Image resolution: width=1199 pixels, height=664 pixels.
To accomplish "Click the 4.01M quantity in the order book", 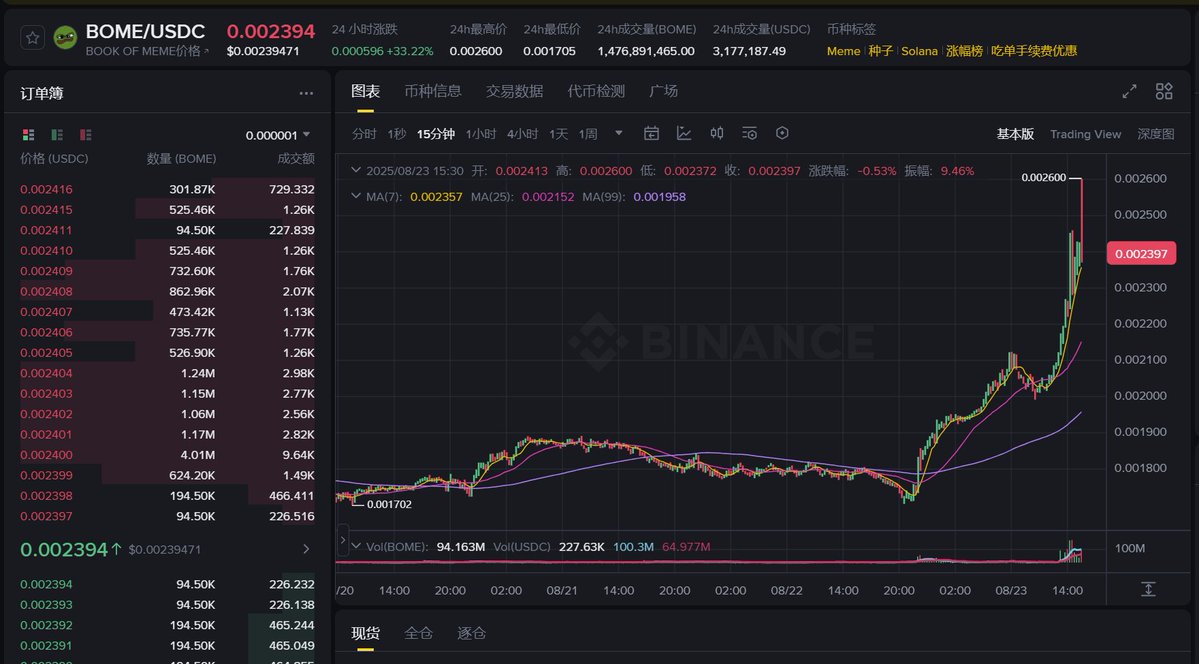I will pos(198,455).
